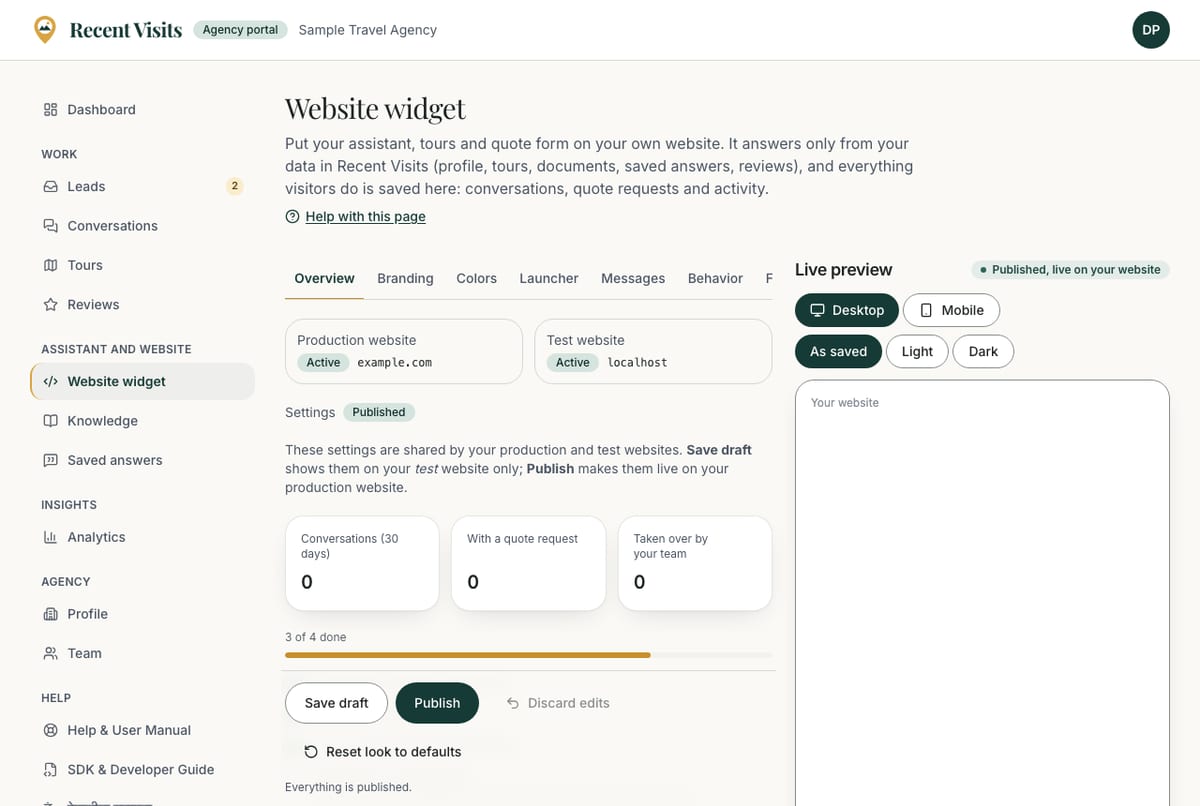Click the Analytics bar chart icon

tap(50, 538)
